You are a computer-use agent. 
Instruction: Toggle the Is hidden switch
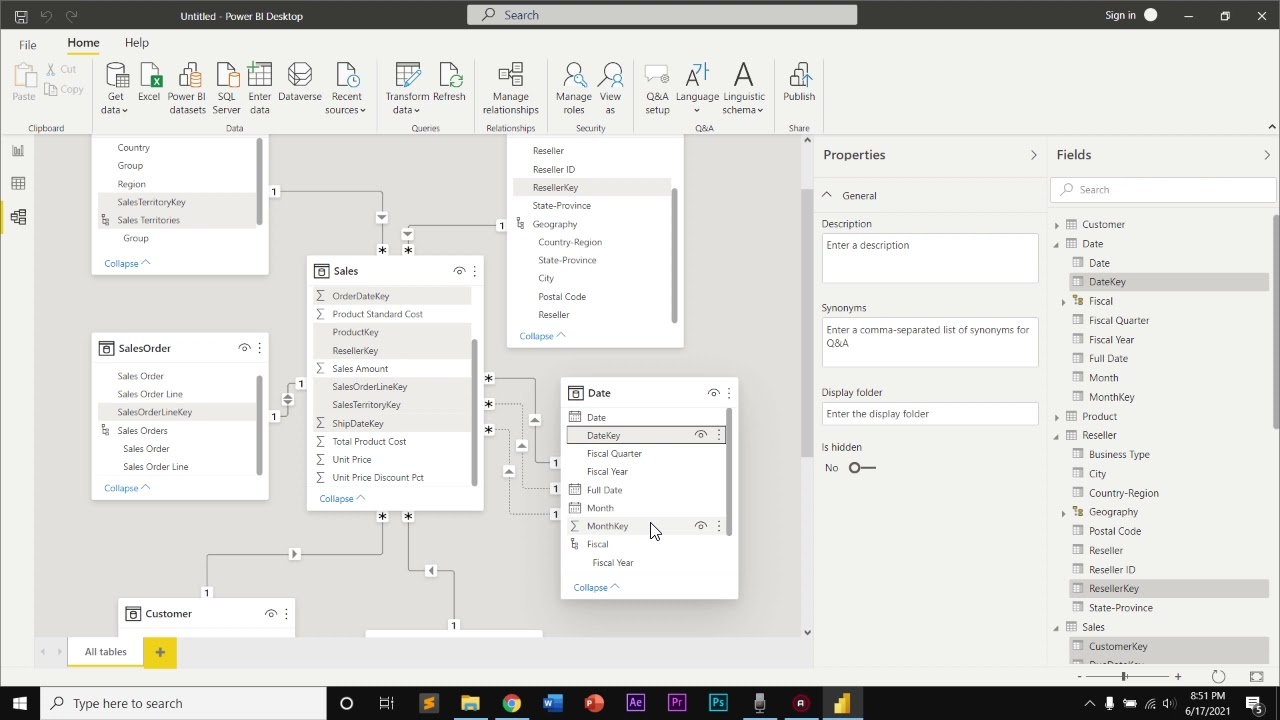click(x=861, y=468)
